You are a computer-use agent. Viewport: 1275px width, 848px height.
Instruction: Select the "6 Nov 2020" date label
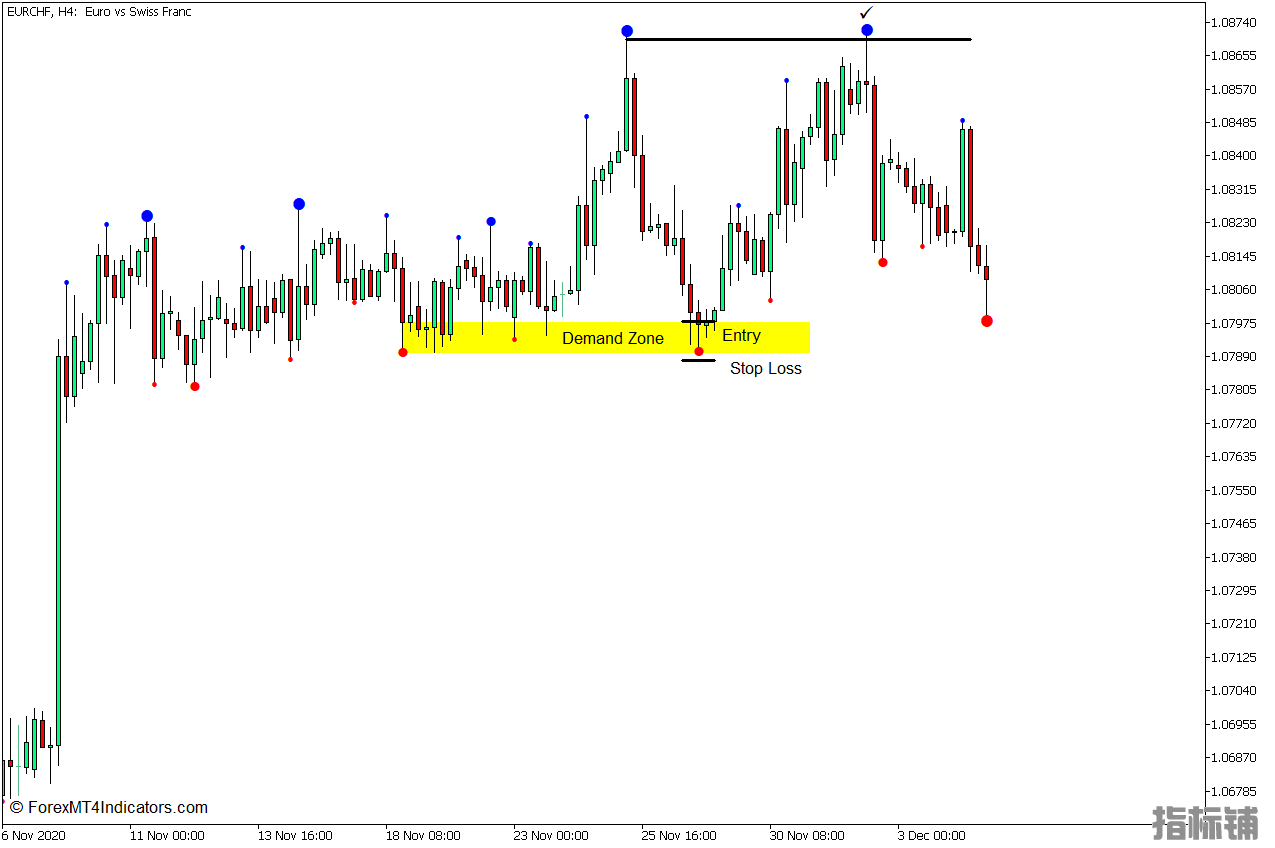[x=34, y=835]
